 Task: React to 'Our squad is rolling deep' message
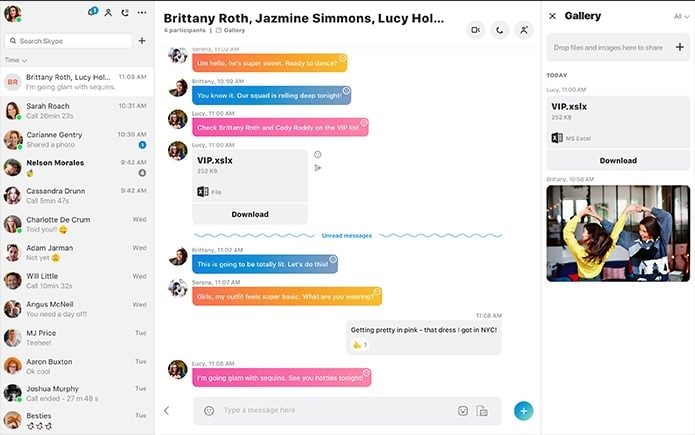[346, 90]
